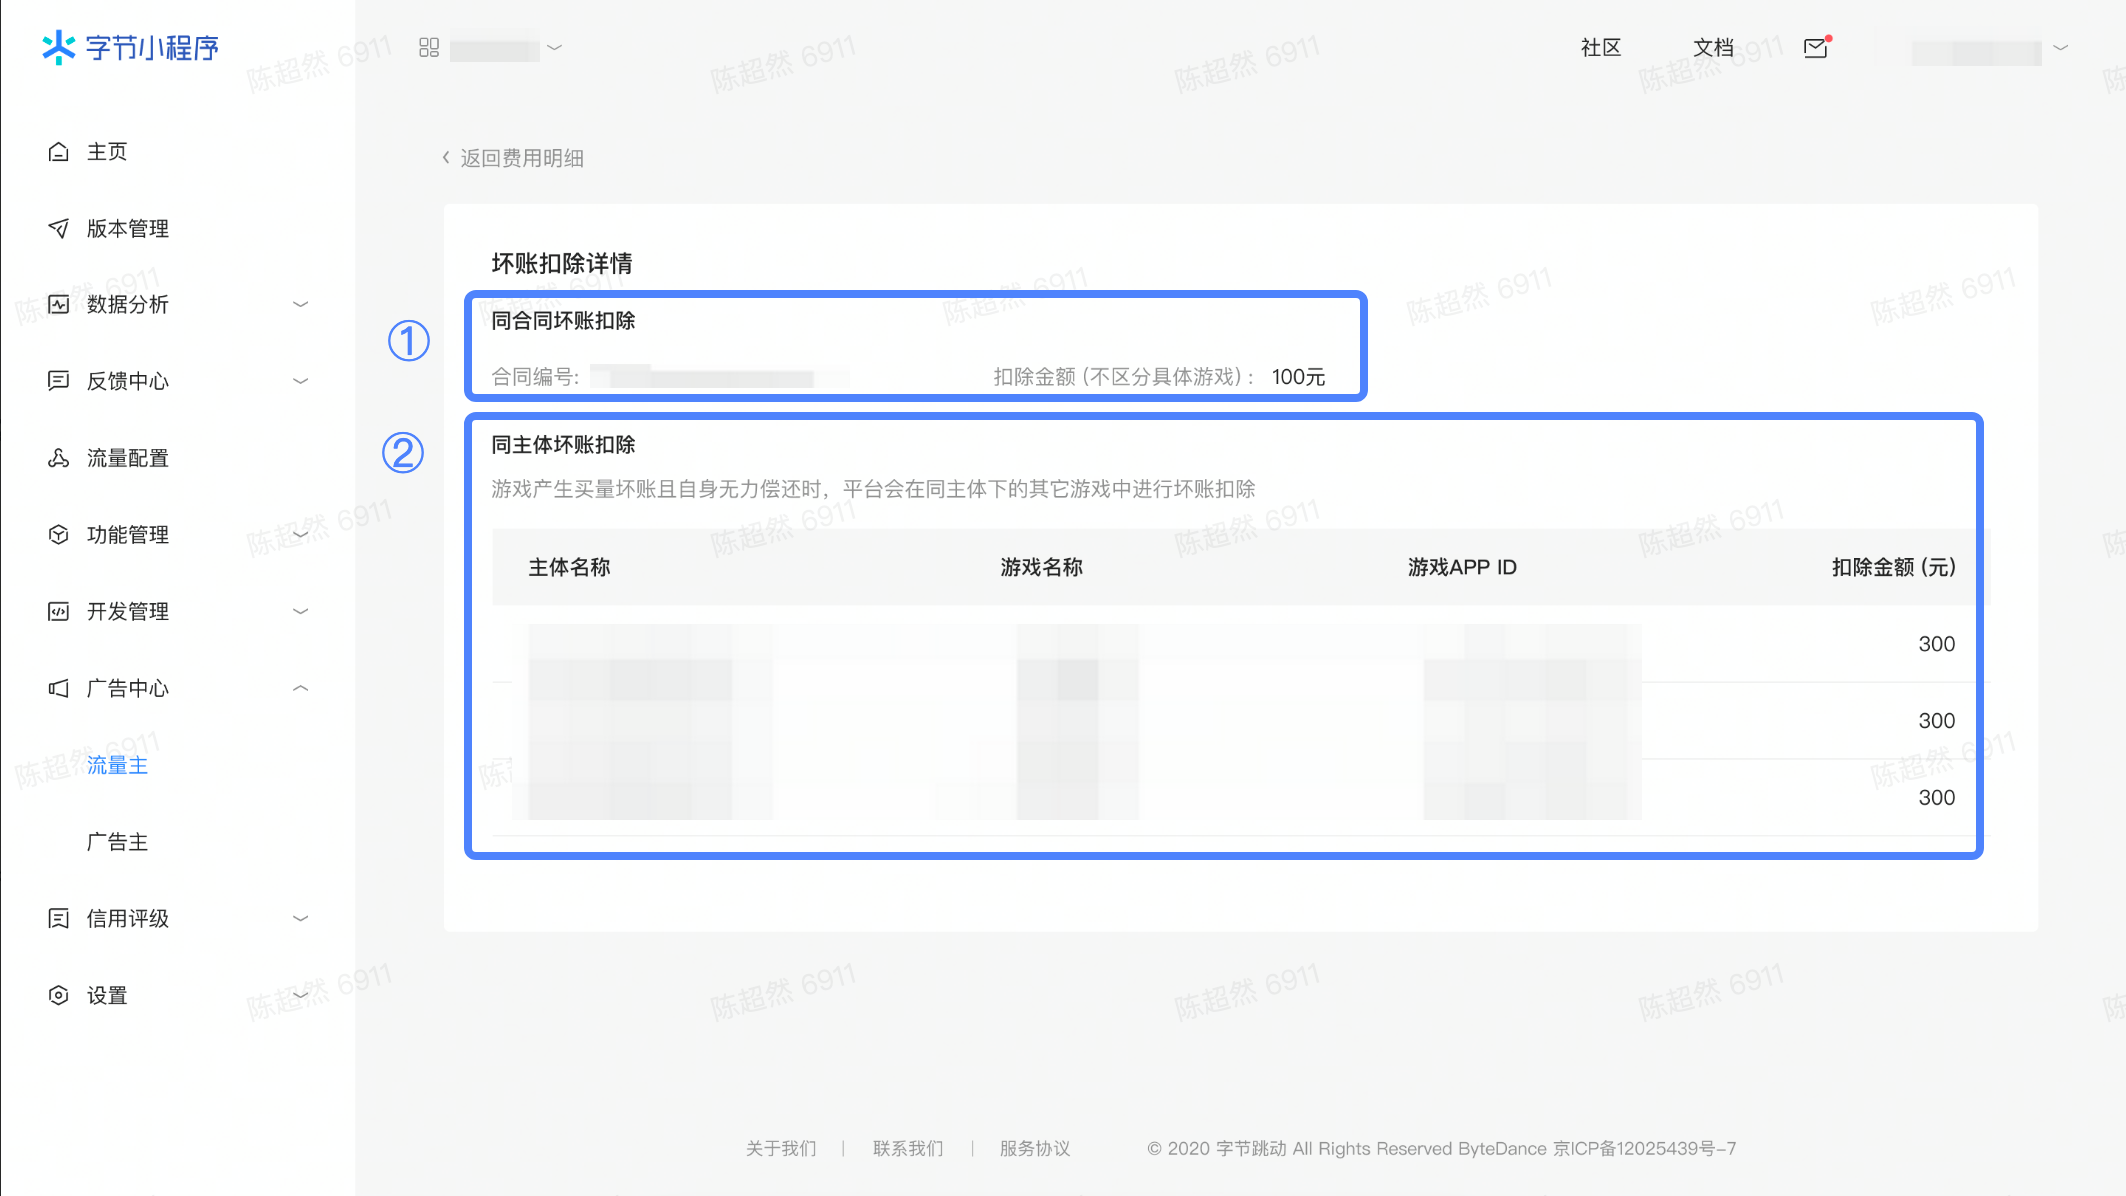Click the 游戏APP ID column header
This screenshot has height=1196, width=2126.
tap(1462, 567)
